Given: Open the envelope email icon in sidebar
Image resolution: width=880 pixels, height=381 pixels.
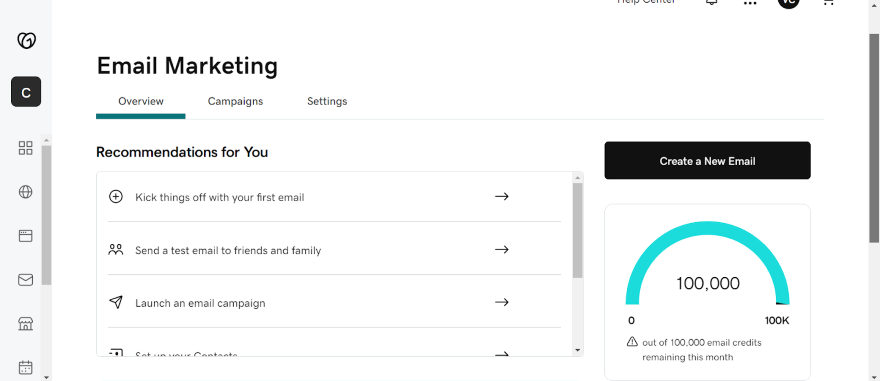Looking at the screenshot, I should click(26, 279).
